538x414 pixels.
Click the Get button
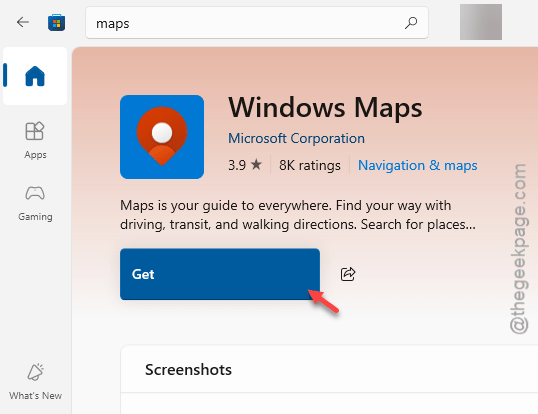click(220, 274)
